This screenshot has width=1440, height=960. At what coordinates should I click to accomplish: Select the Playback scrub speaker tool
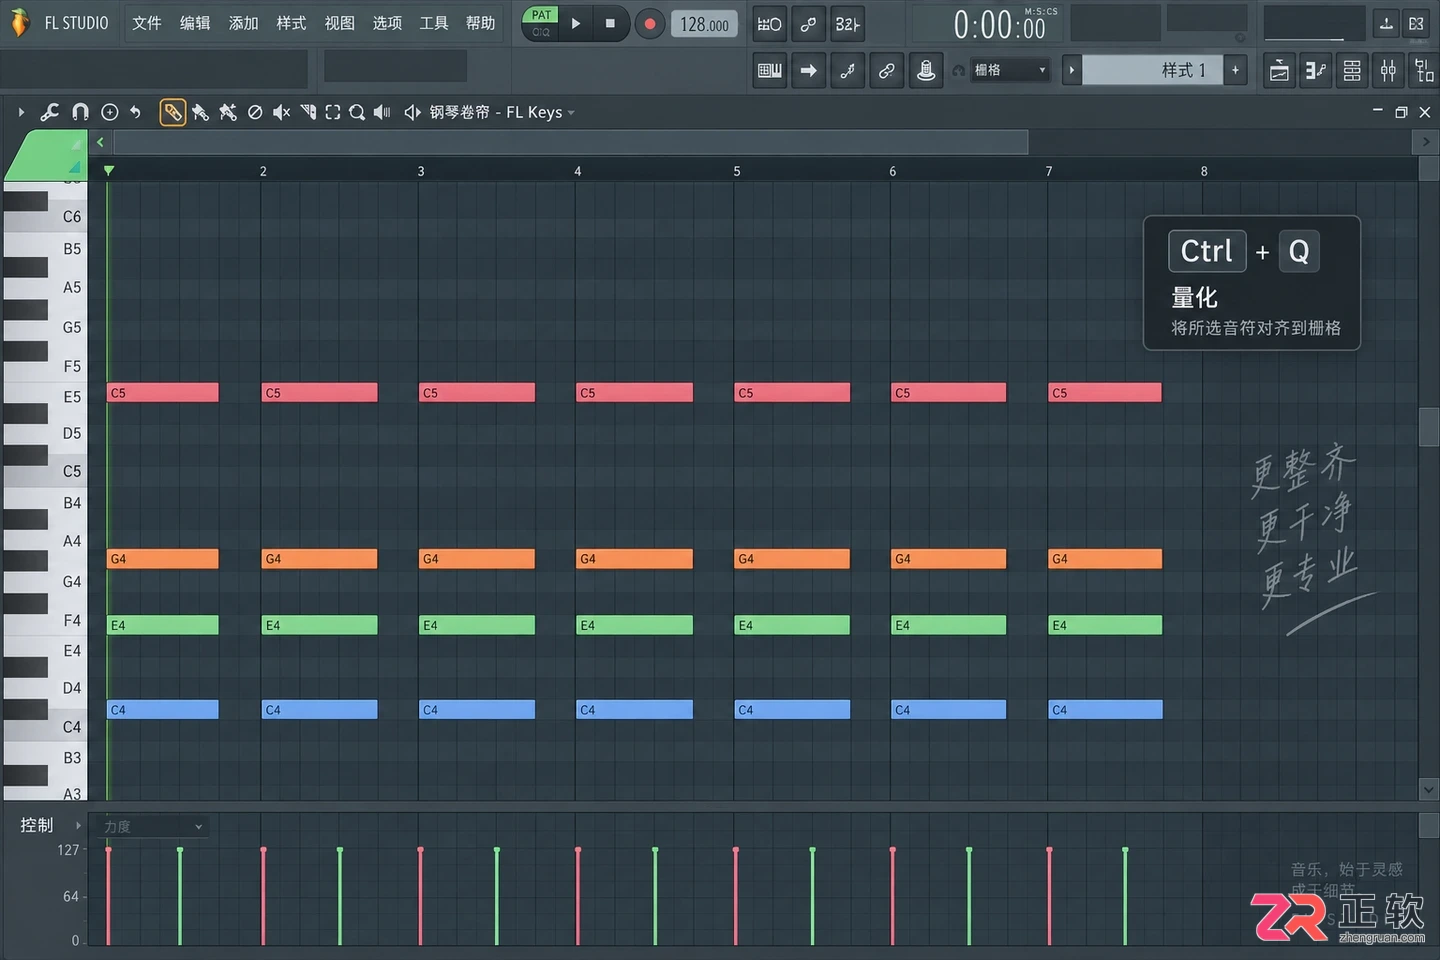point(382,112)
